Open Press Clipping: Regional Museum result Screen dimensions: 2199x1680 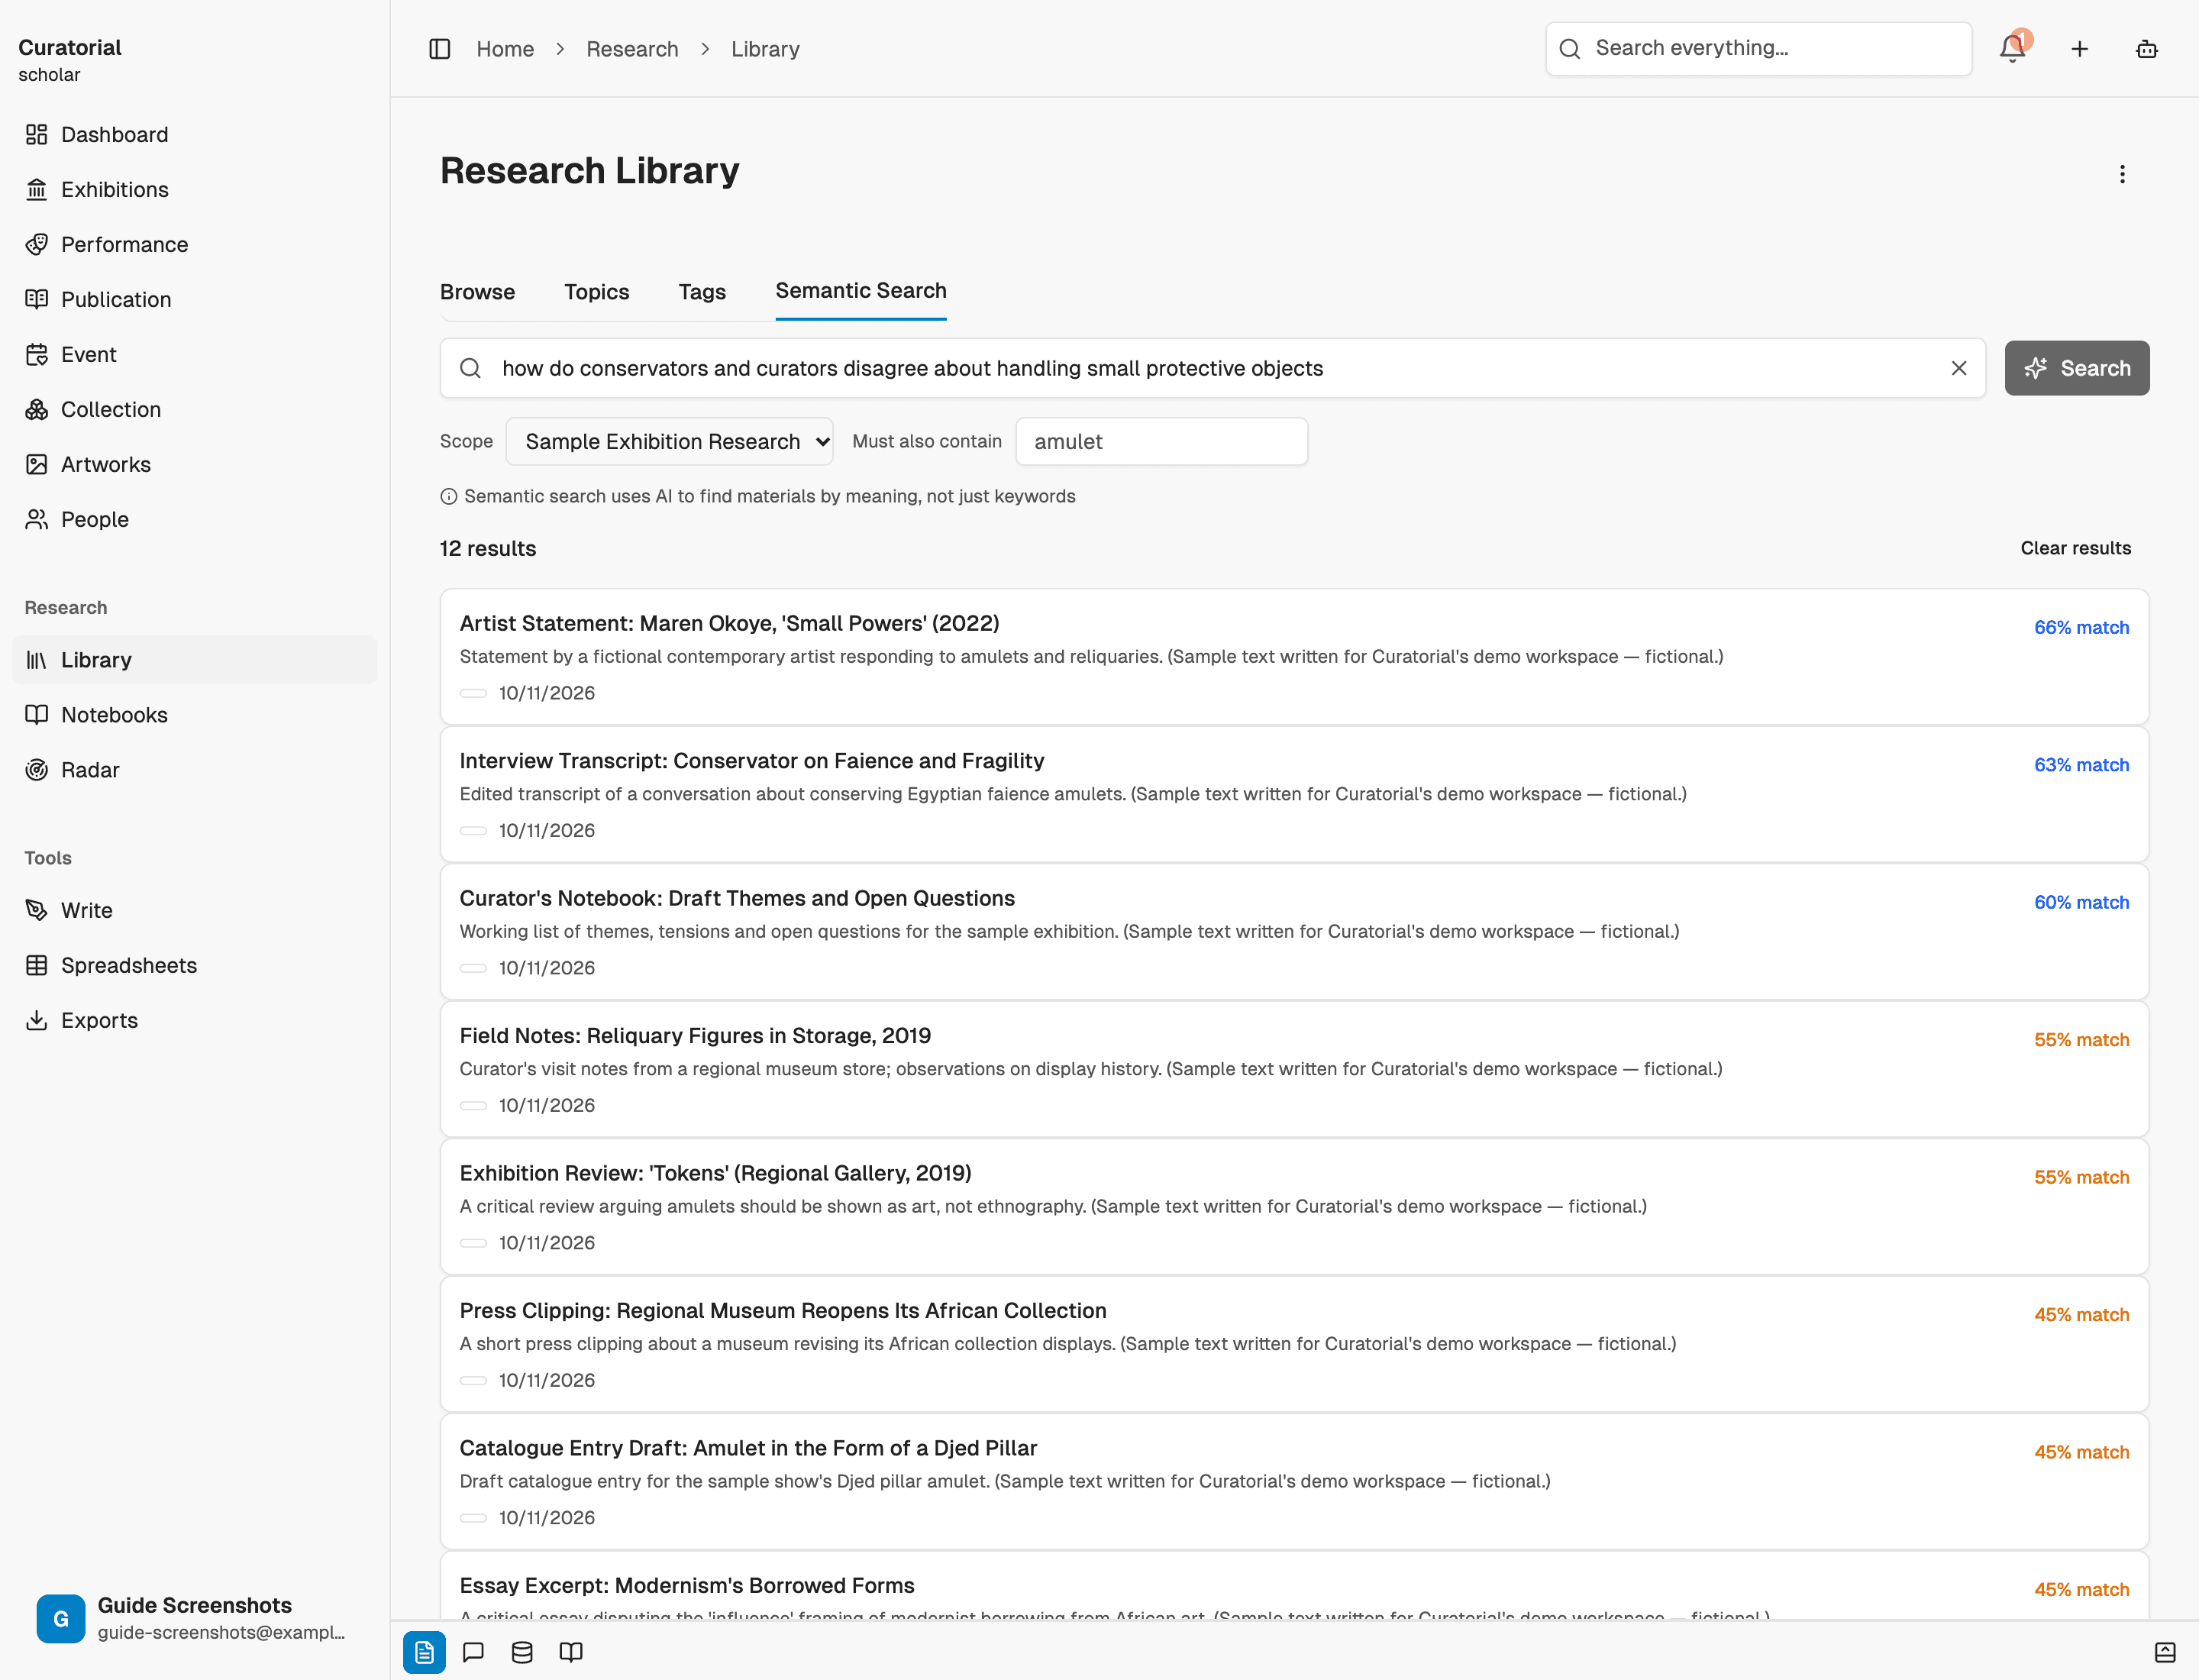click(1295, 1344)
